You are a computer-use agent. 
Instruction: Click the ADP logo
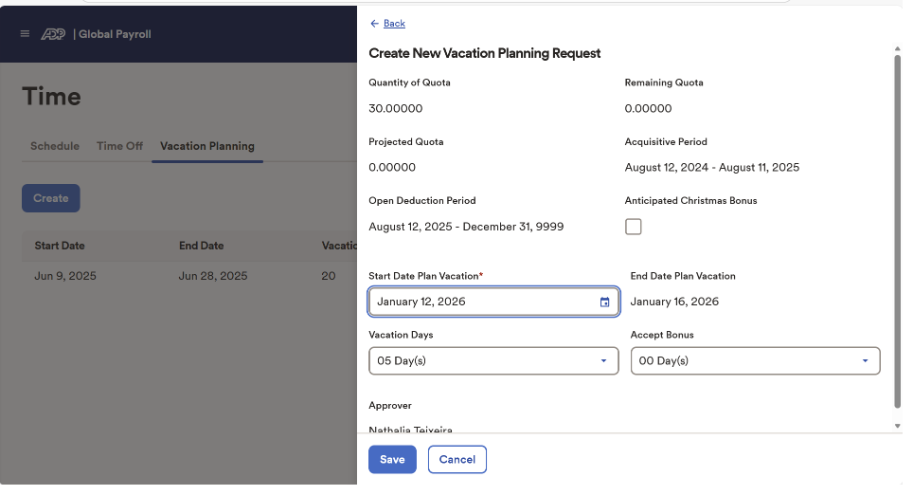[53, 34]
